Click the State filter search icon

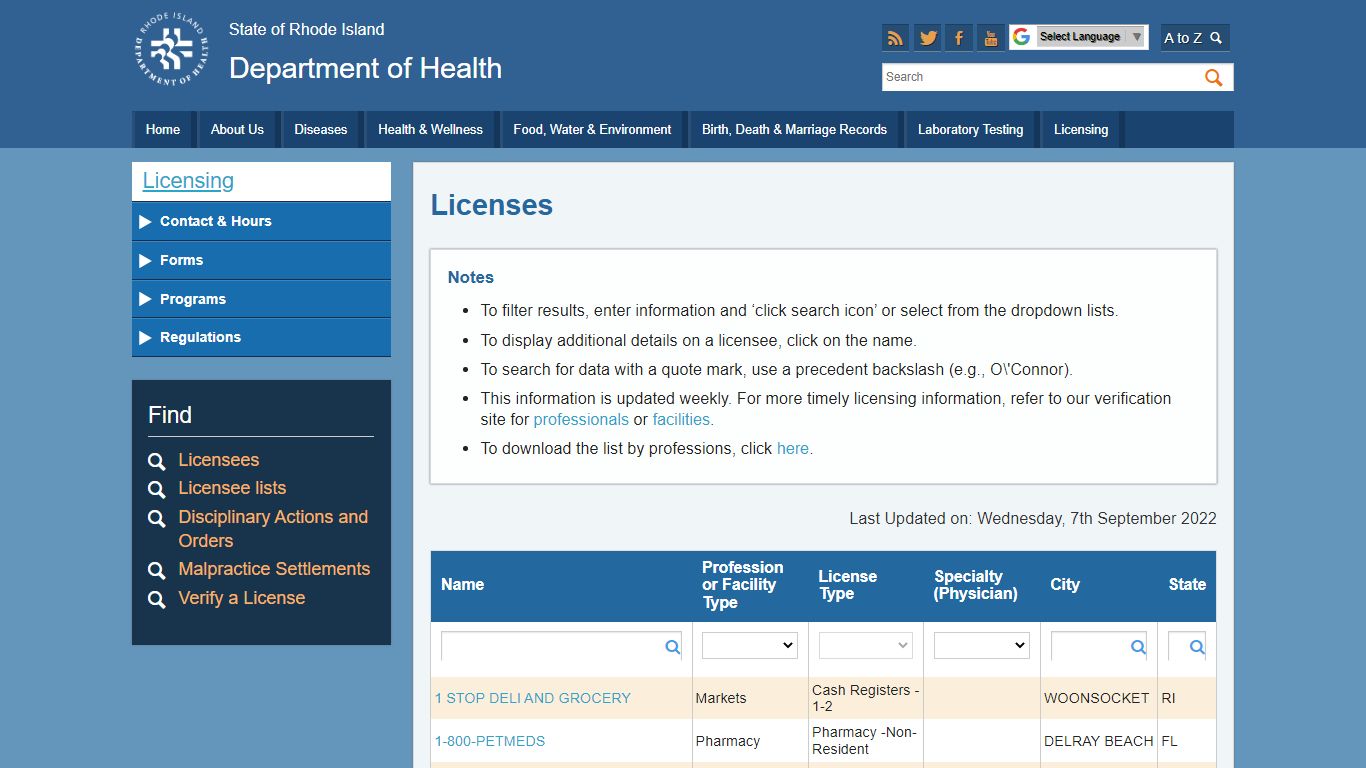point(1197,647)
